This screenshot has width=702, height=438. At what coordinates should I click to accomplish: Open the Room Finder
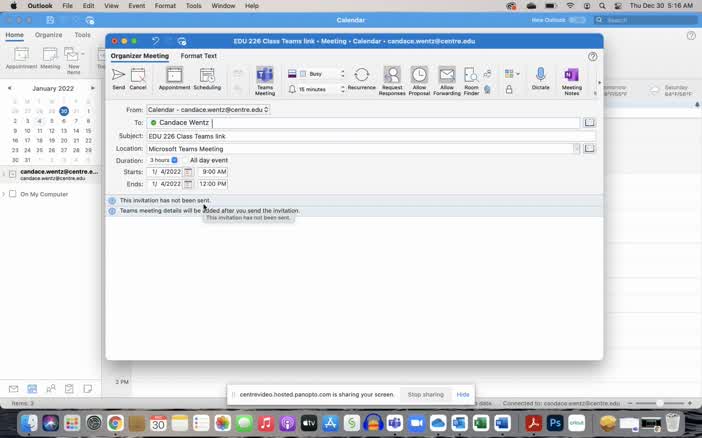(x=471, y=81)
